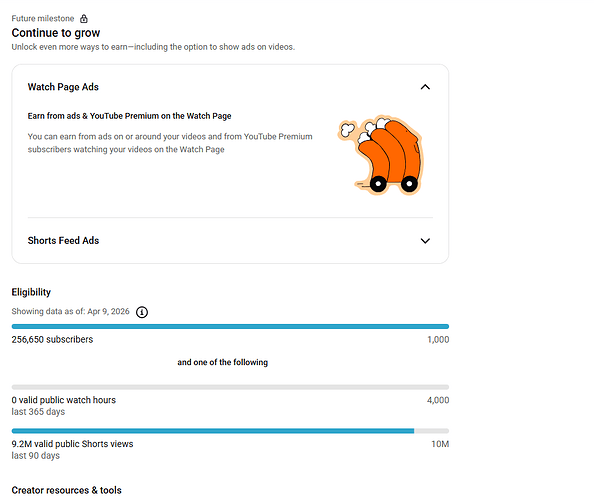Select the Eligibility section heading
The image size is (594, 500).
click(x=31, y=292)
